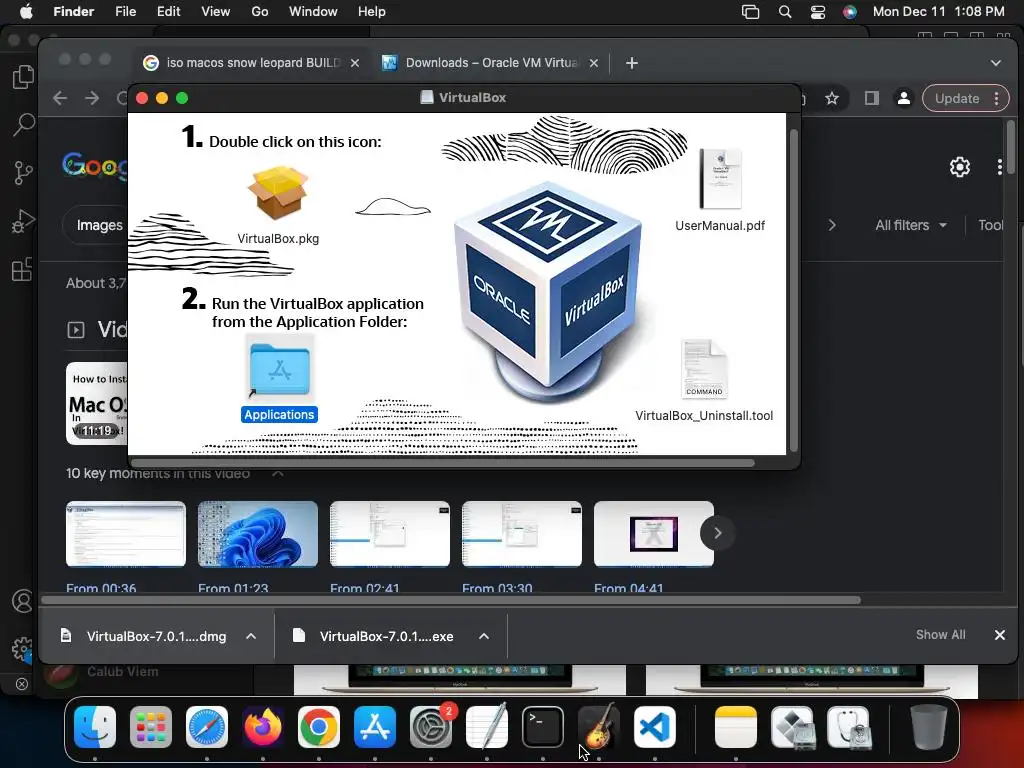Expand VirtualBox exe download options
The width and height of the screenshot is (1024, 768).
point(484,636)
